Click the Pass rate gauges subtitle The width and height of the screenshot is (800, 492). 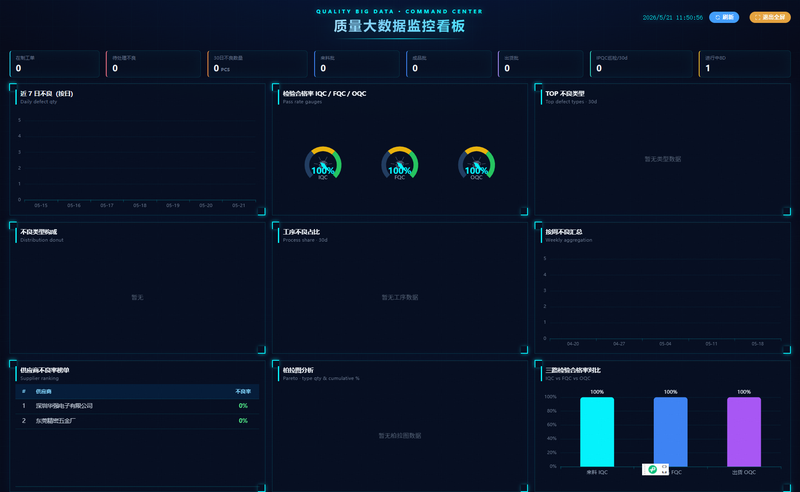[303, 102]
